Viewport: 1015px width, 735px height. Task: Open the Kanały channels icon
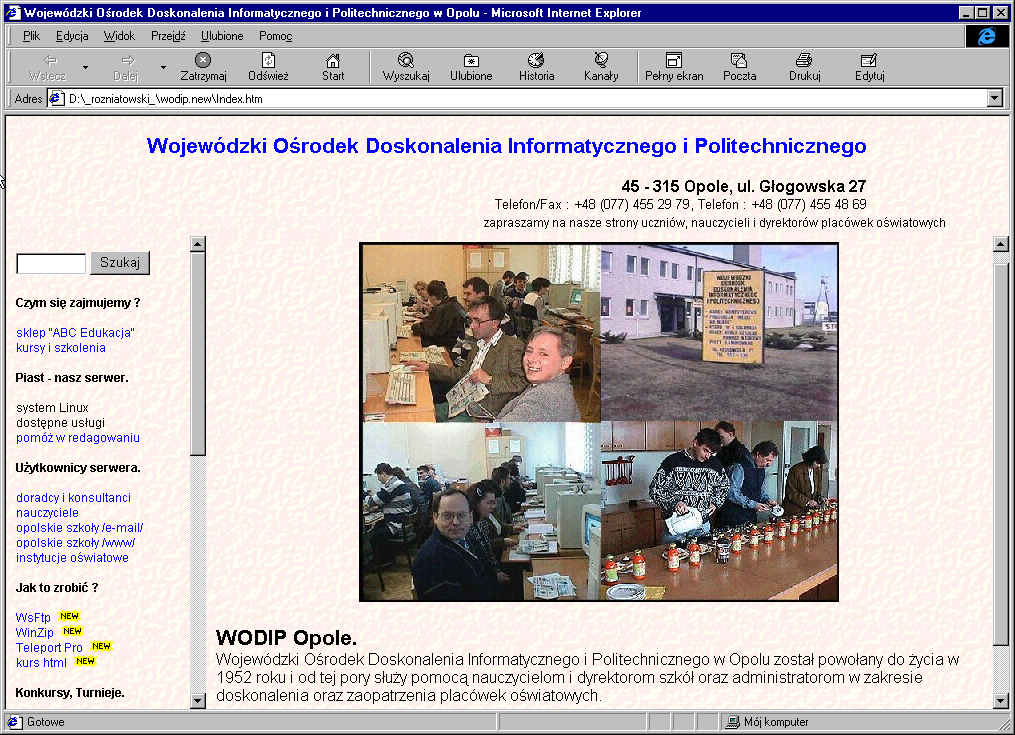(601, 61)
